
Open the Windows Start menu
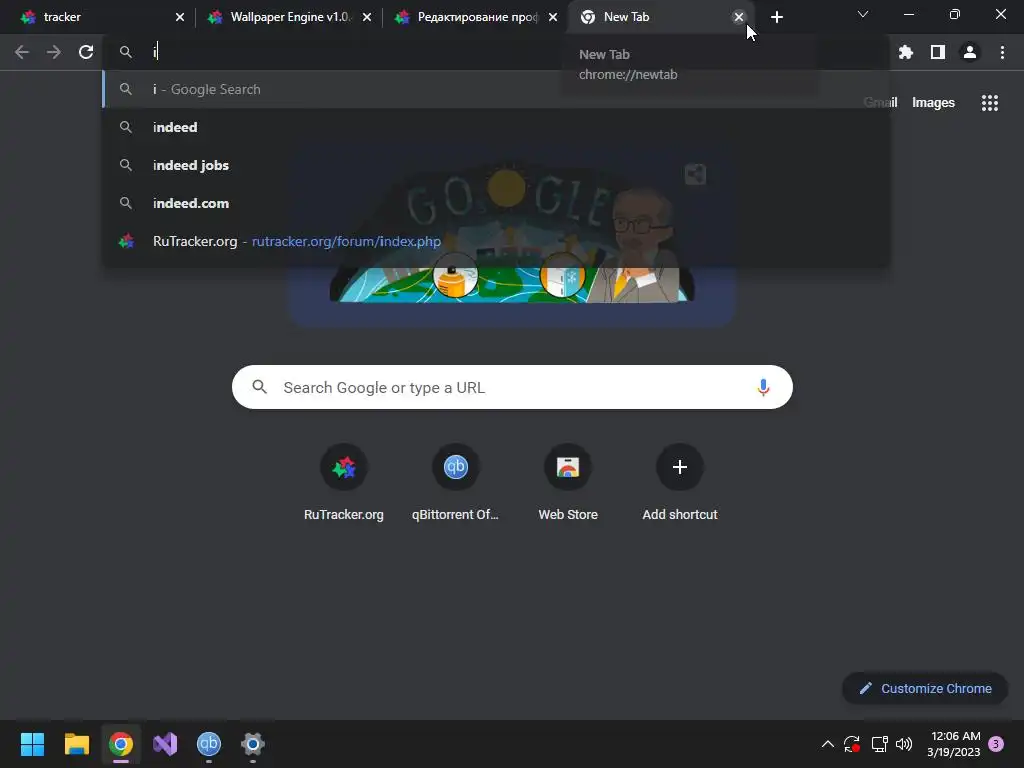[x=32, y=744]
